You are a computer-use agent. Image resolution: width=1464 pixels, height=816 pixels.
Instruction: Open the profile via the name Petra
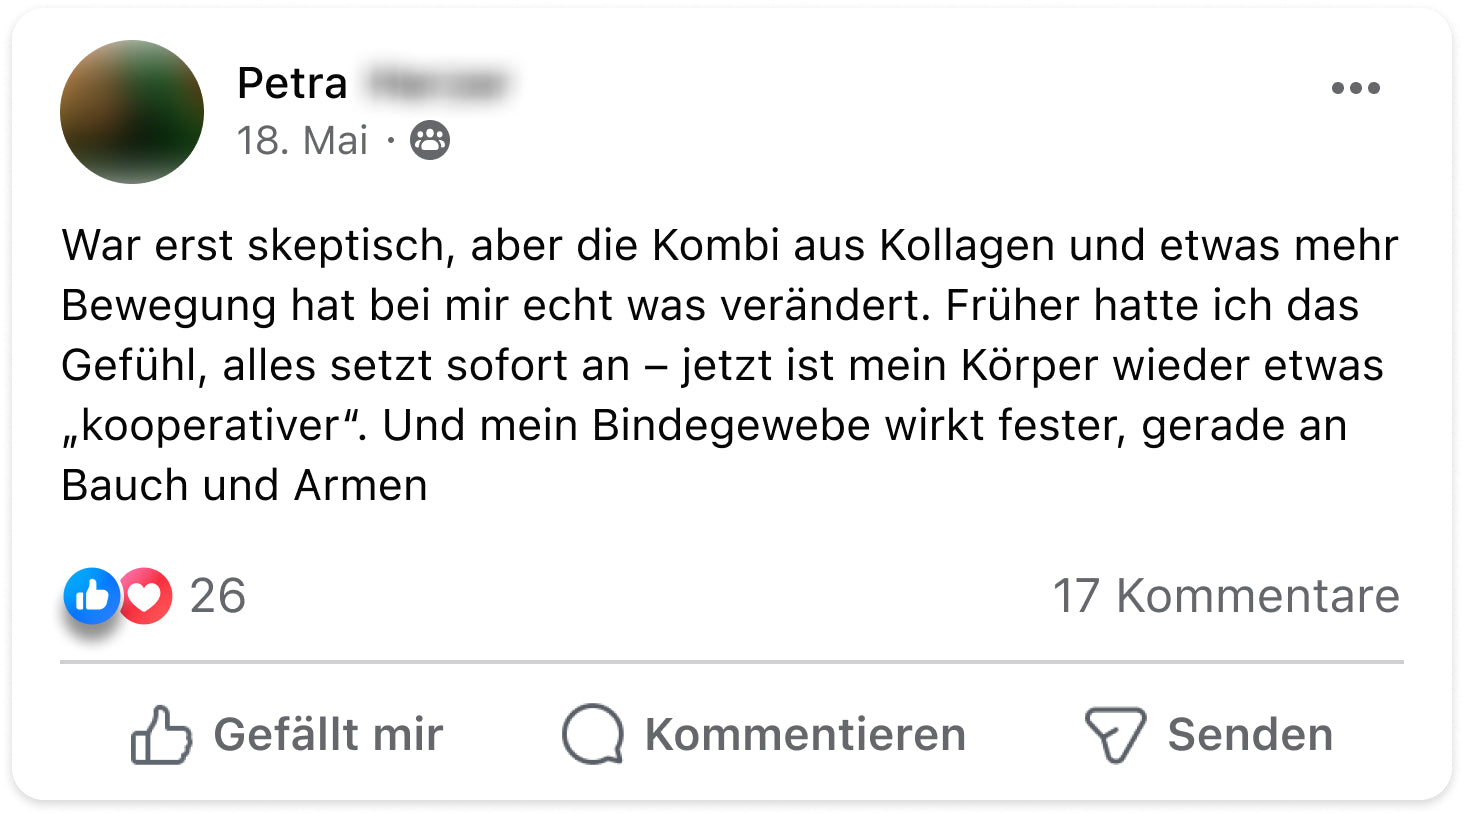292,83
